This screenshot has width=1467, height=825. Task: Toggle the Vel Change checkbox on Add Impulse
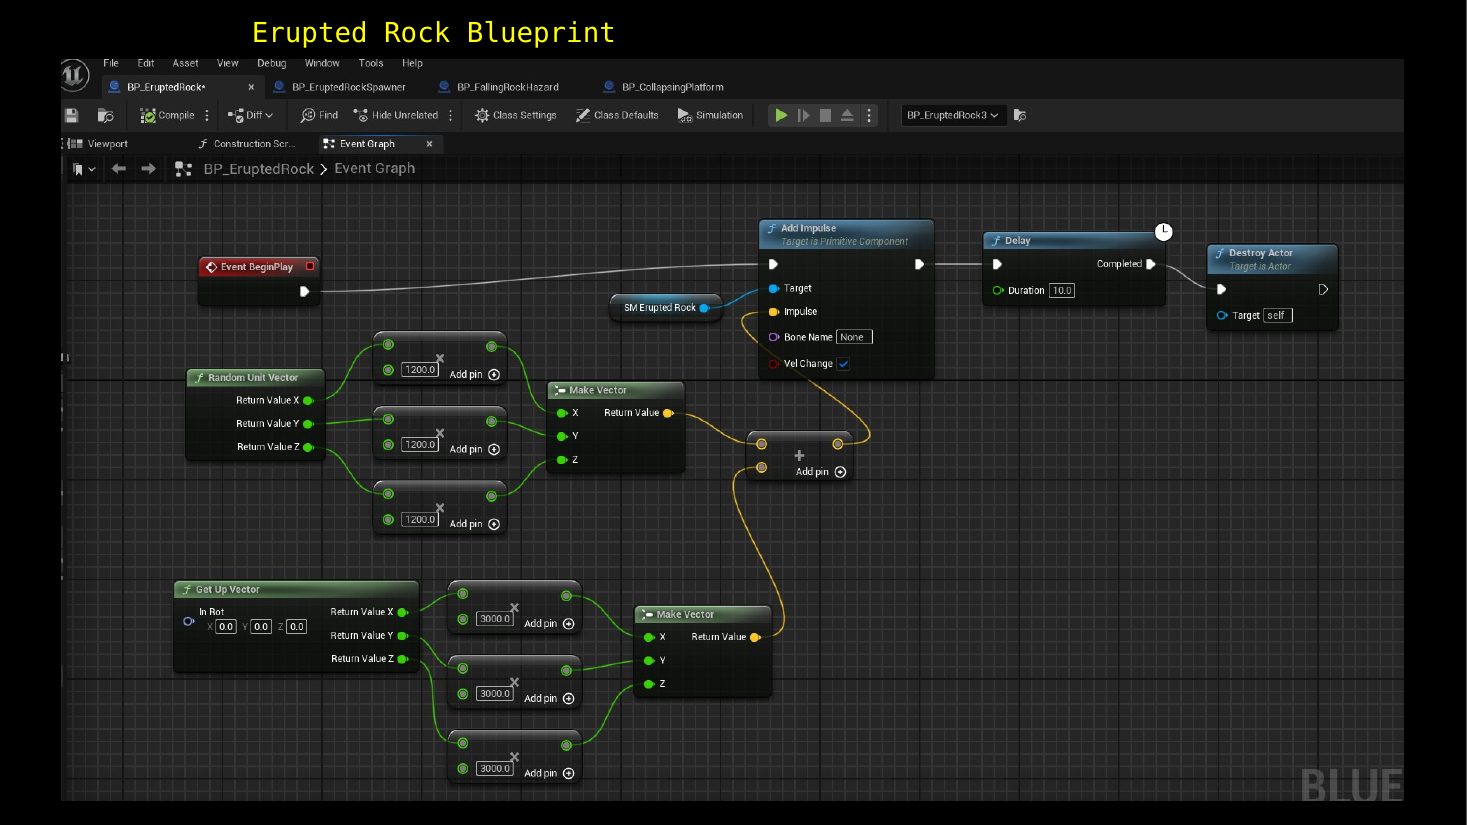843,364
